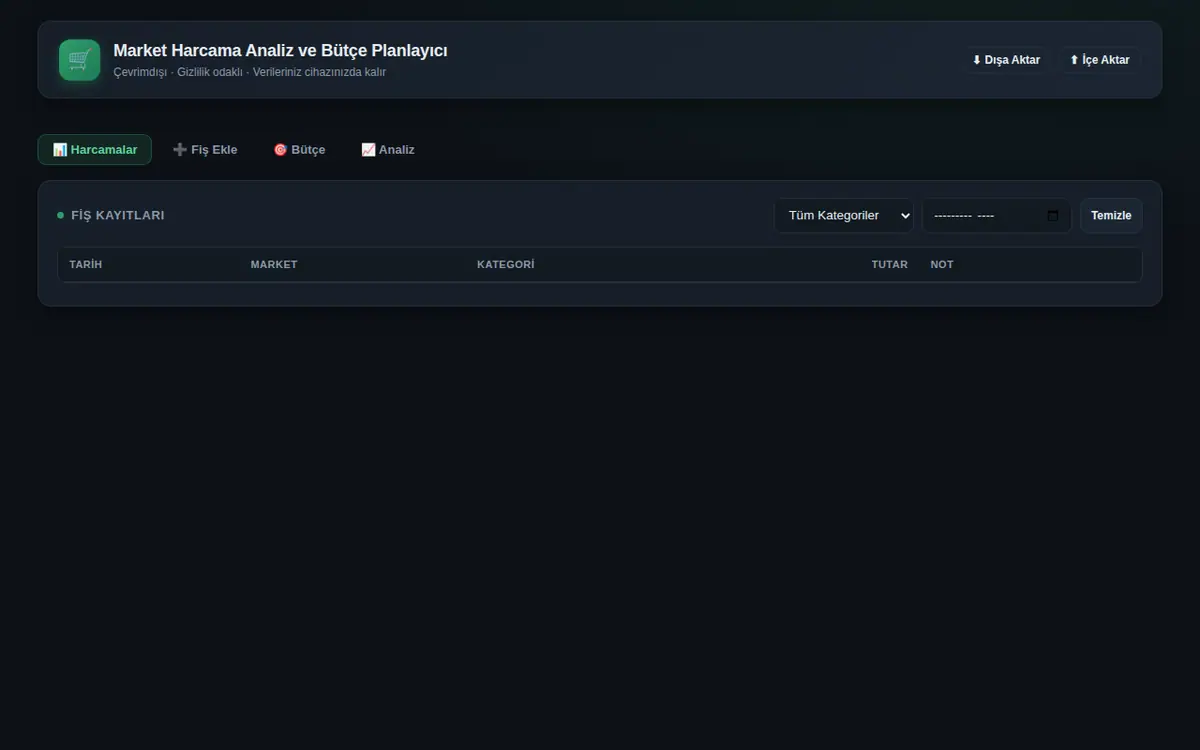Select the TARİH column header
The image size is (1200, 750).
(86, 265)
